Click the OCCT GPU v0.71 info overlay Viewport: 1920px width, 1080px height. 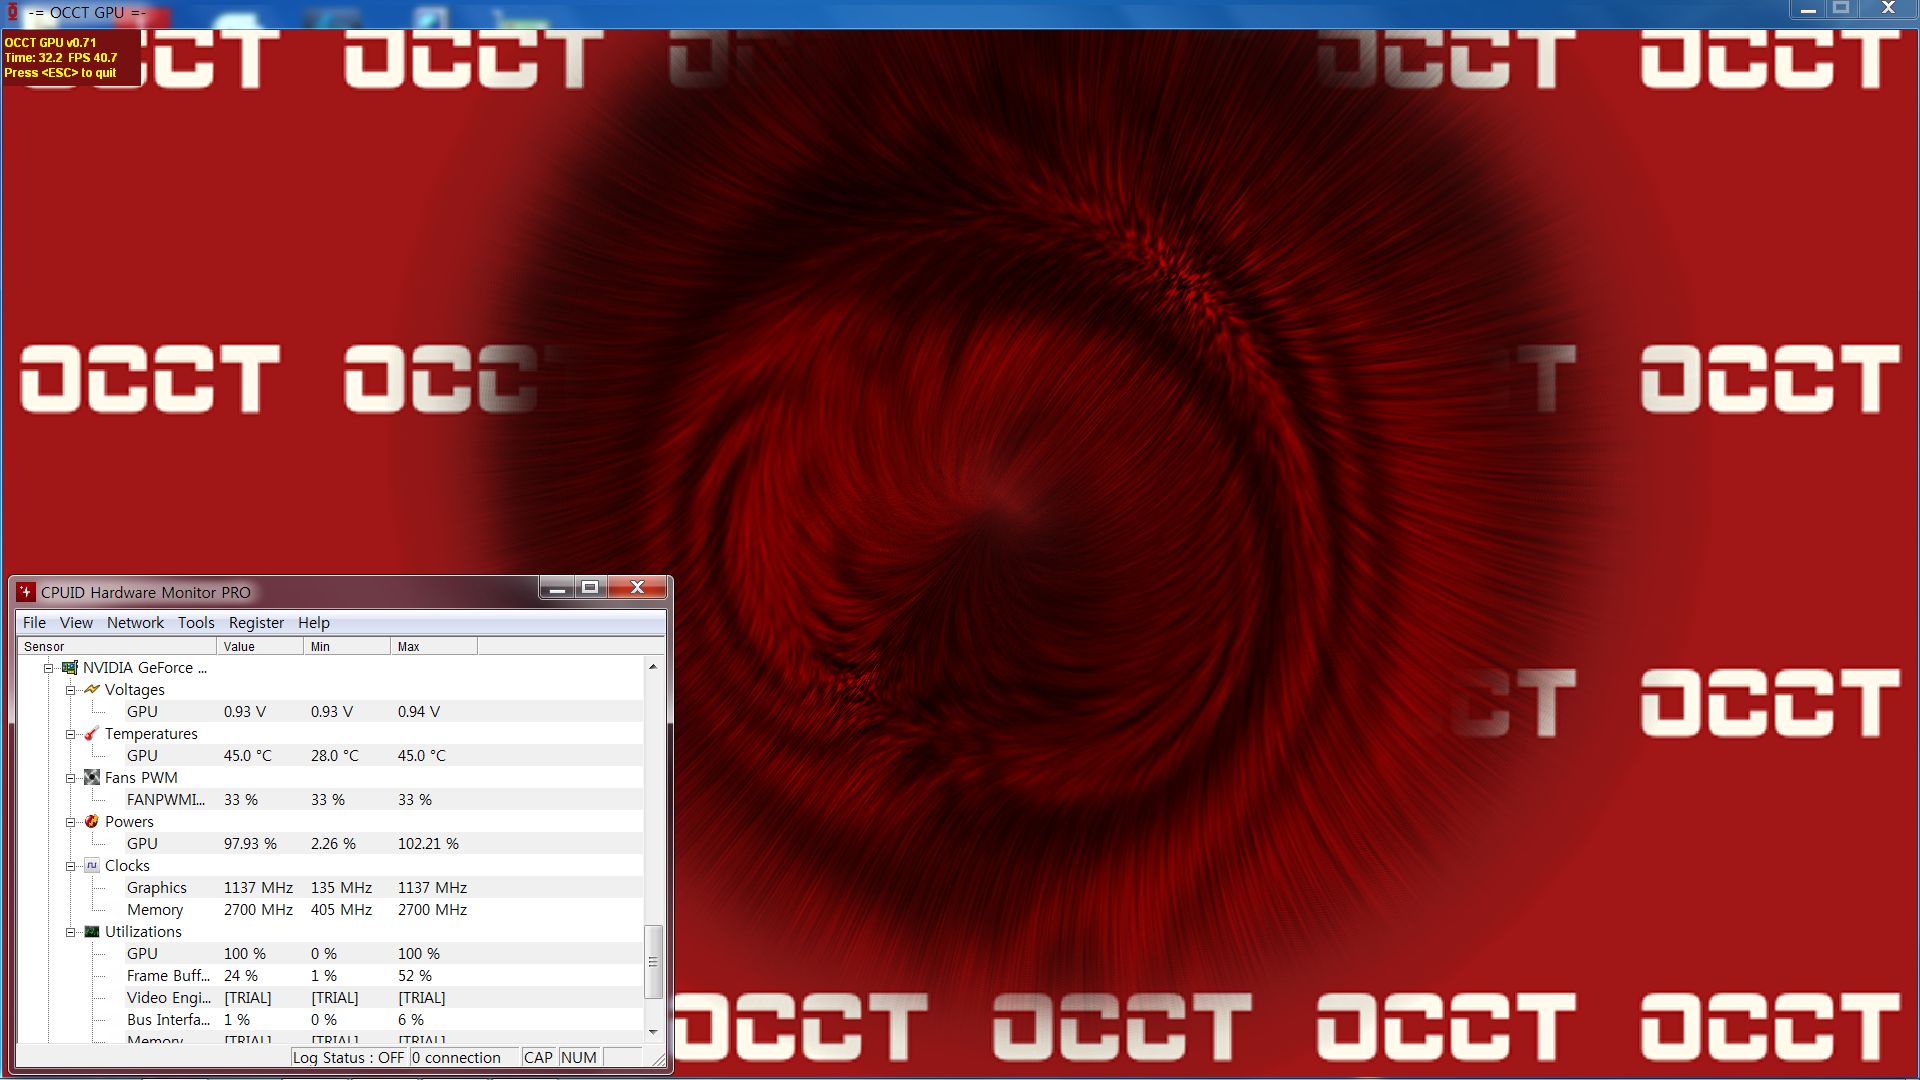click(x=72, y=58)
